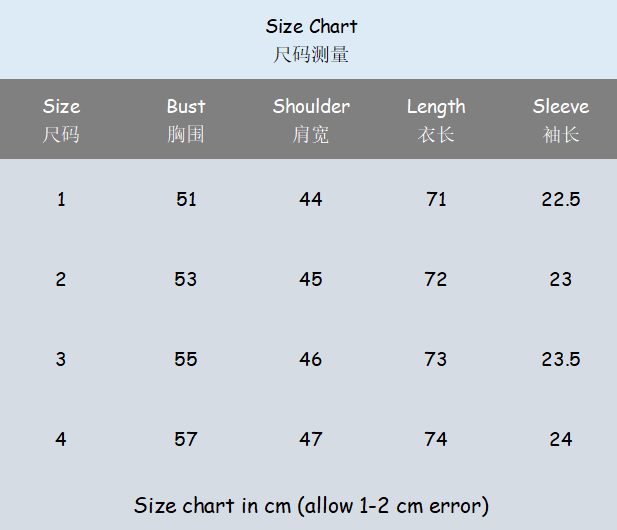Click sleeve value 24 for size 4

click(561, 439)
